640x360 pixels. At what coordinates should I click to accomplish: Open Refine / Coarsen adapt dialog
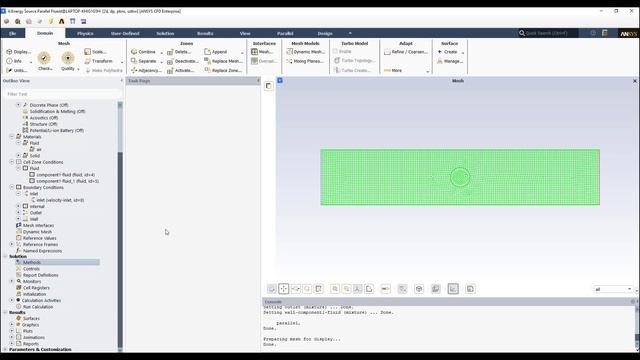click(406, 52)
